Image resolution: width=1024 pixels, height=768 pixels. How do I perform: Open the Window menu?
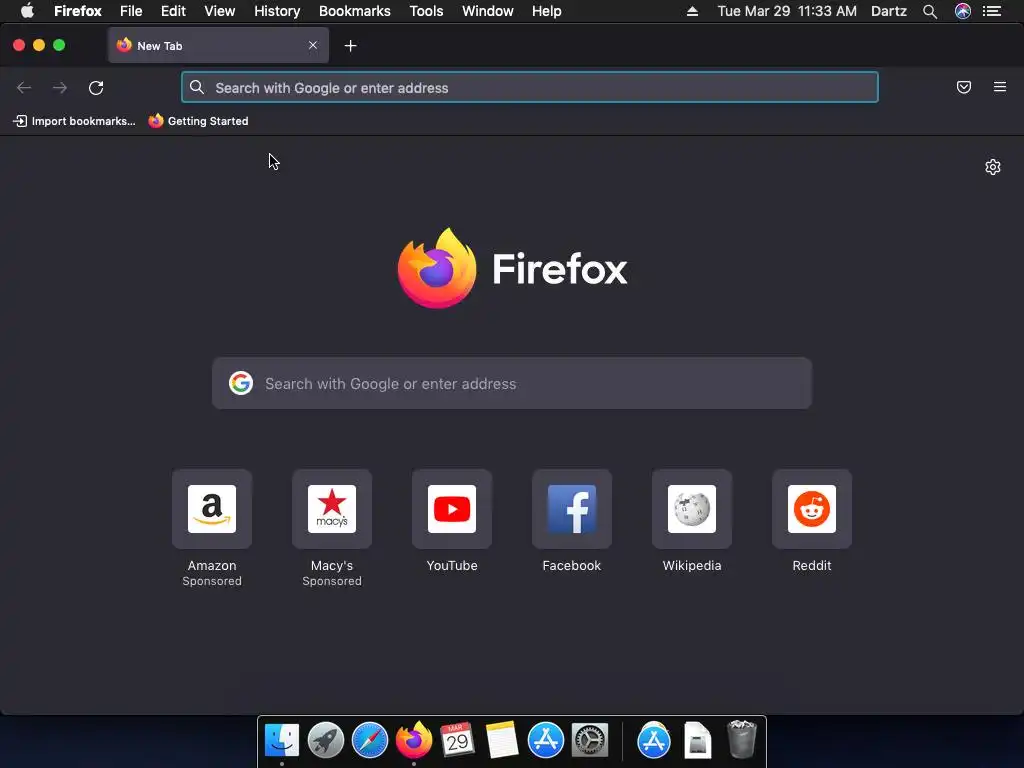point(488,11)
